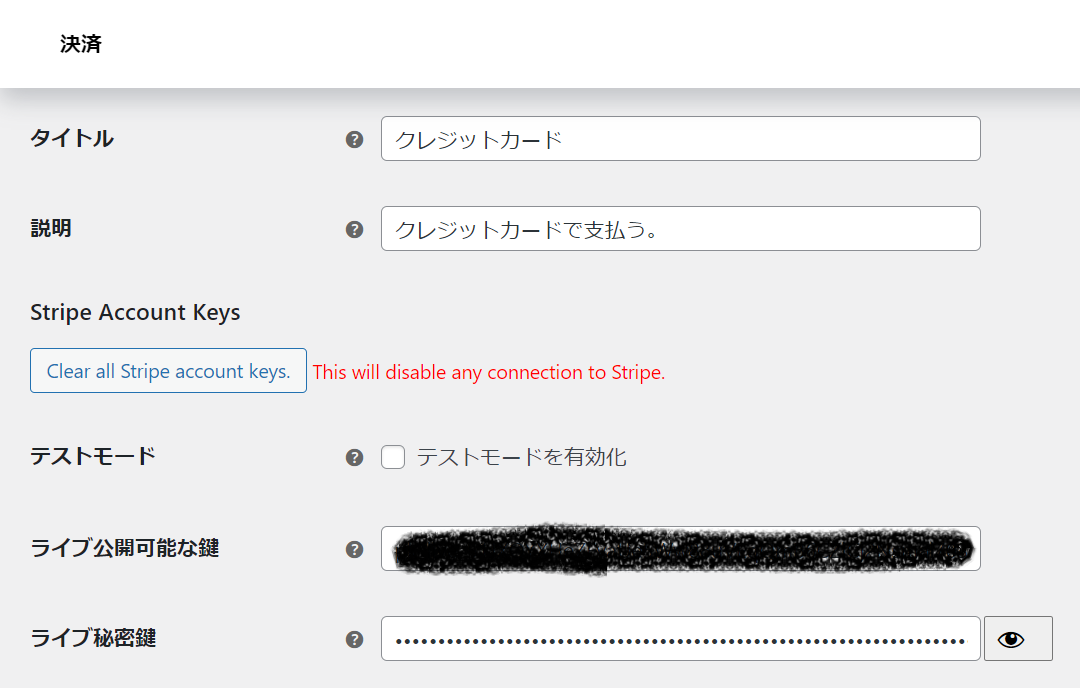Clear all Stripe account keys
The image size is (1080, 688).
(x=168, y=371)
